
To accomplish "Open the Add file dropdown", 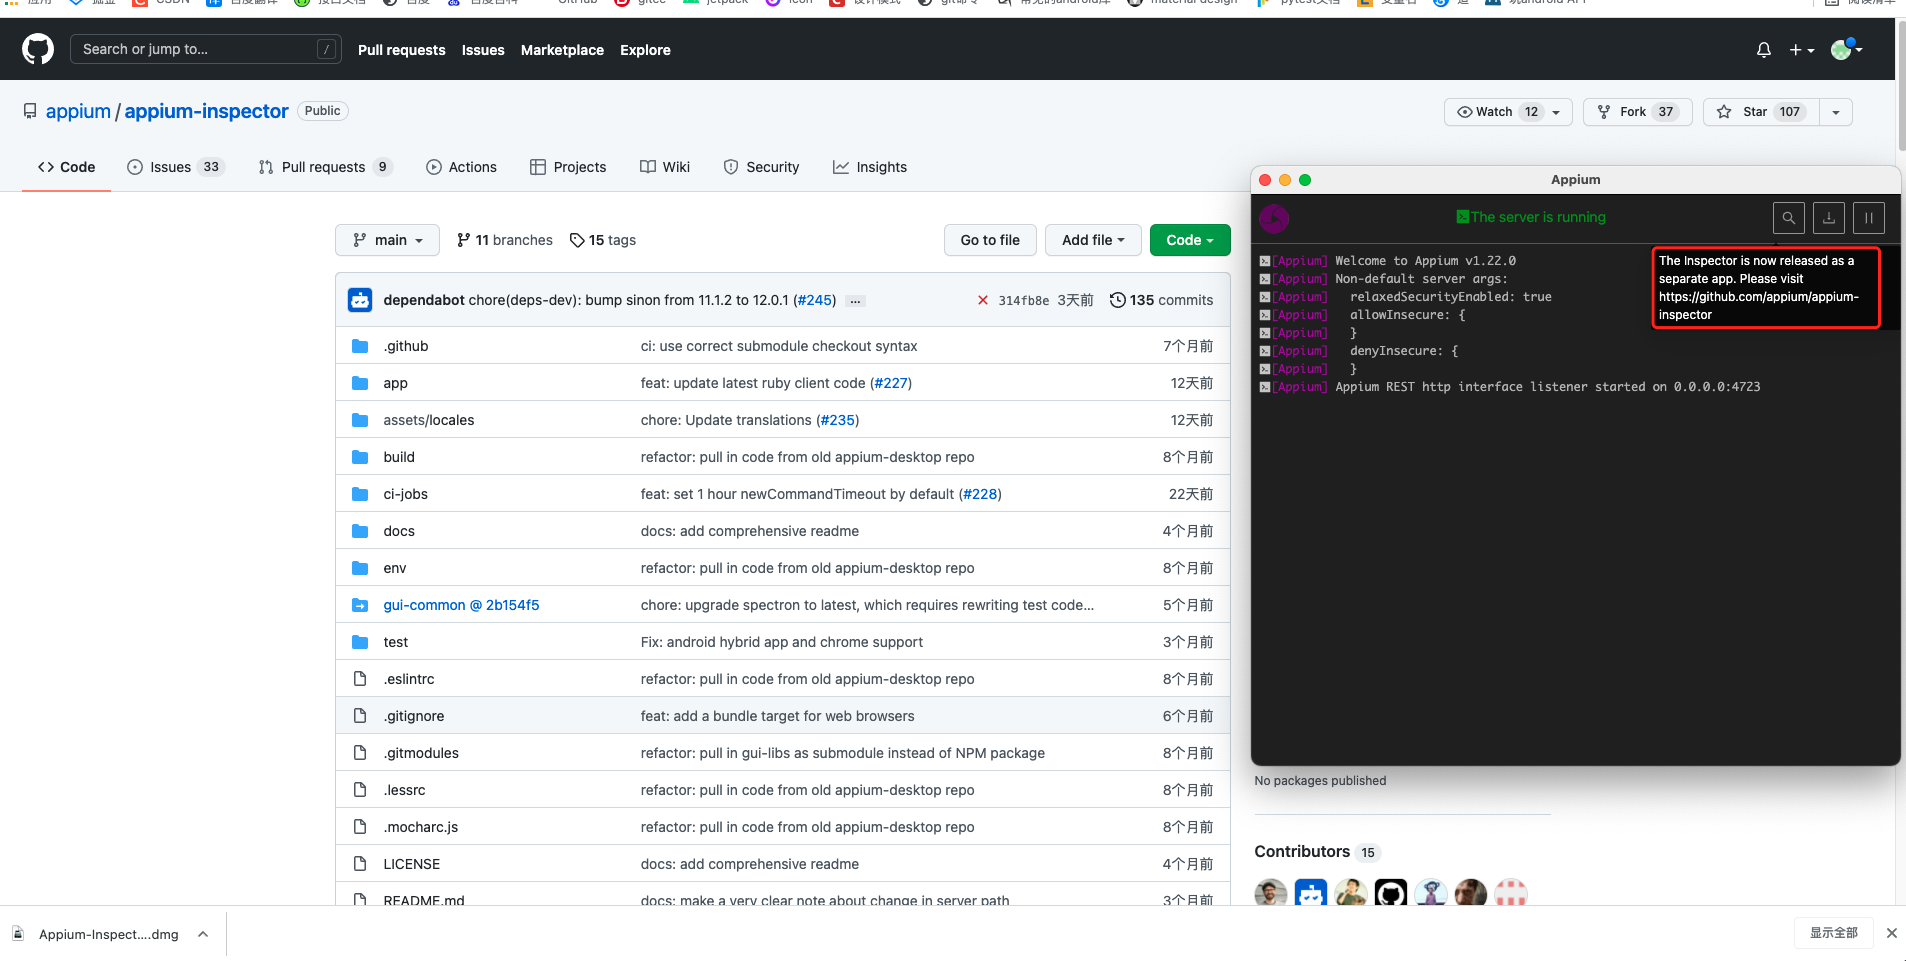I will click(1093, 240).
